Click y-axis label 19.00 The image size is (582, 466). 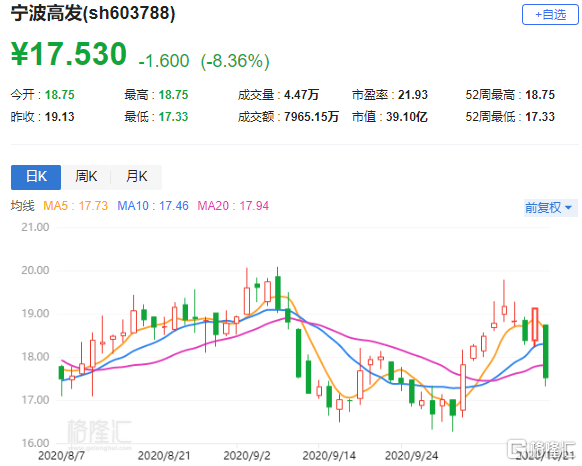tap(35, 313)
